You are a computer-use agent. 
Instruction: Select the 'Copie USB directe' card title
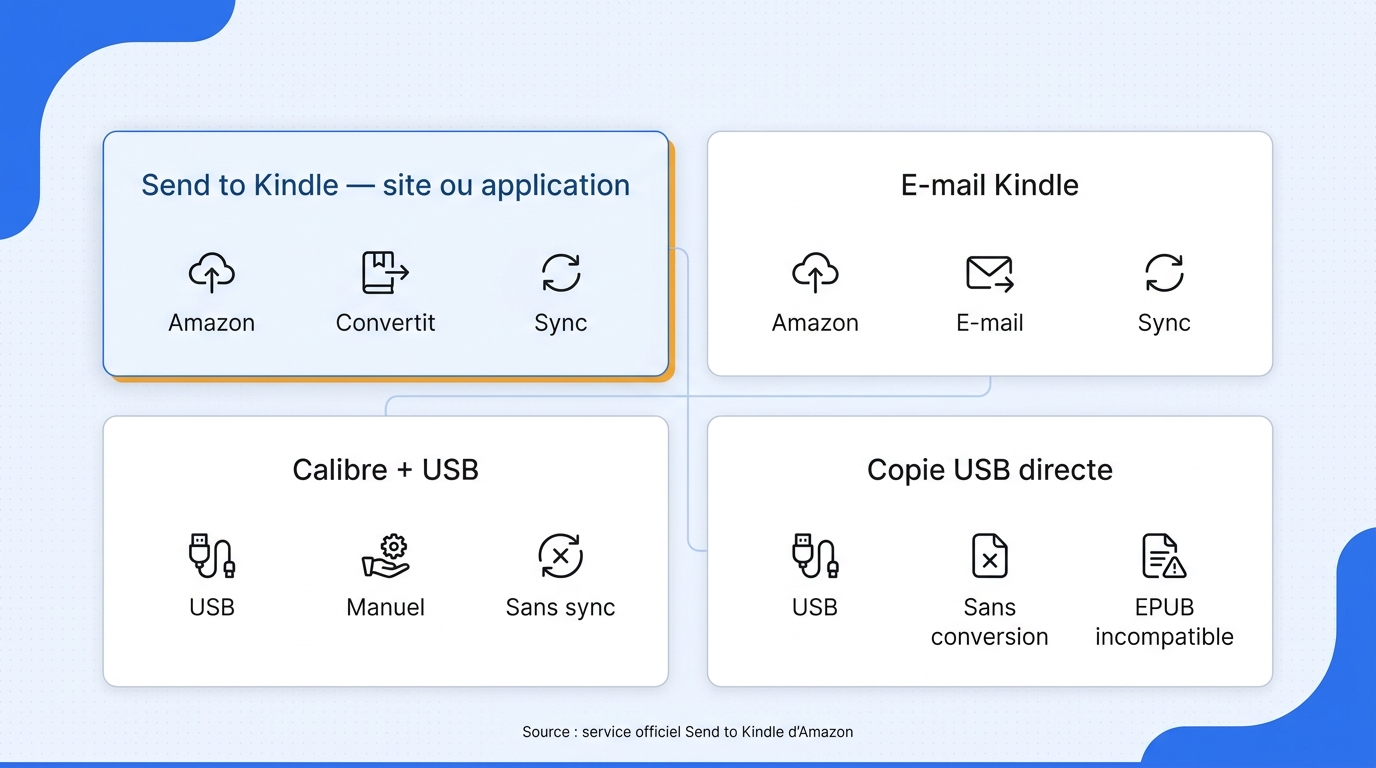pyautogui.click(x=990, y=469)
